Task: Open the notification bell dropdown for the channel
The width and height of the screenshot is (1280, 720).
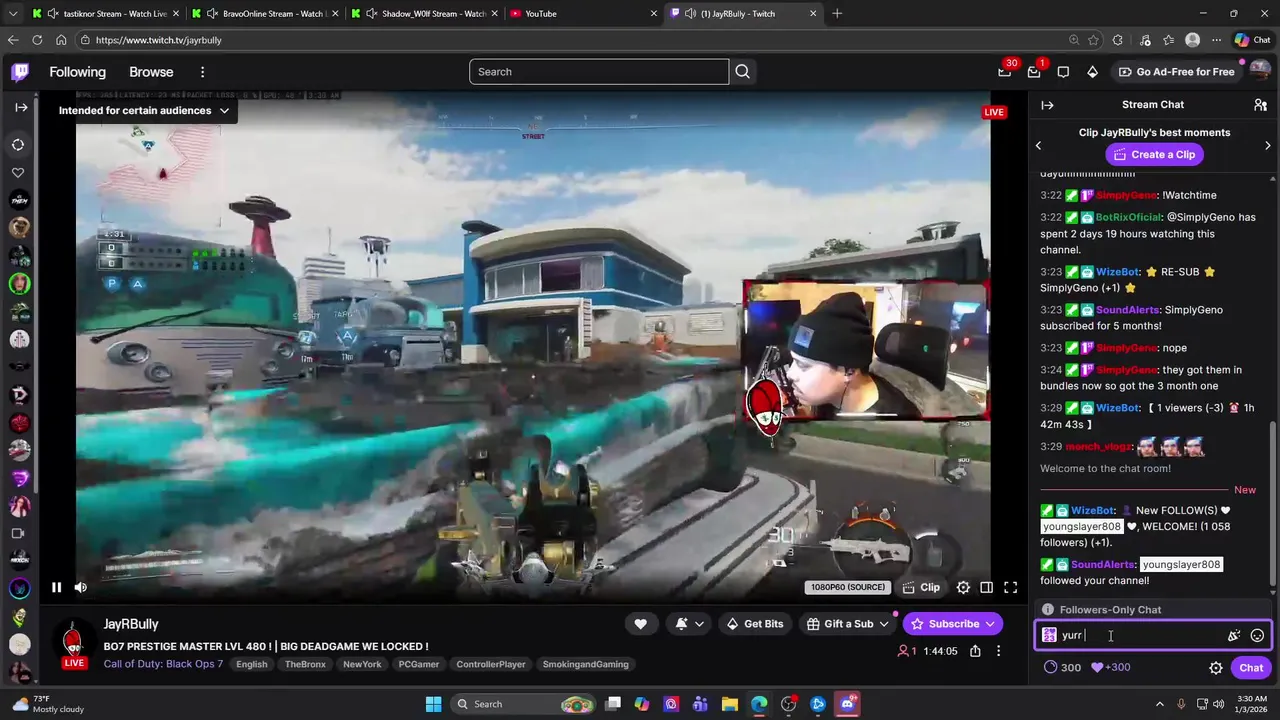Action: [x=689, y=624]
